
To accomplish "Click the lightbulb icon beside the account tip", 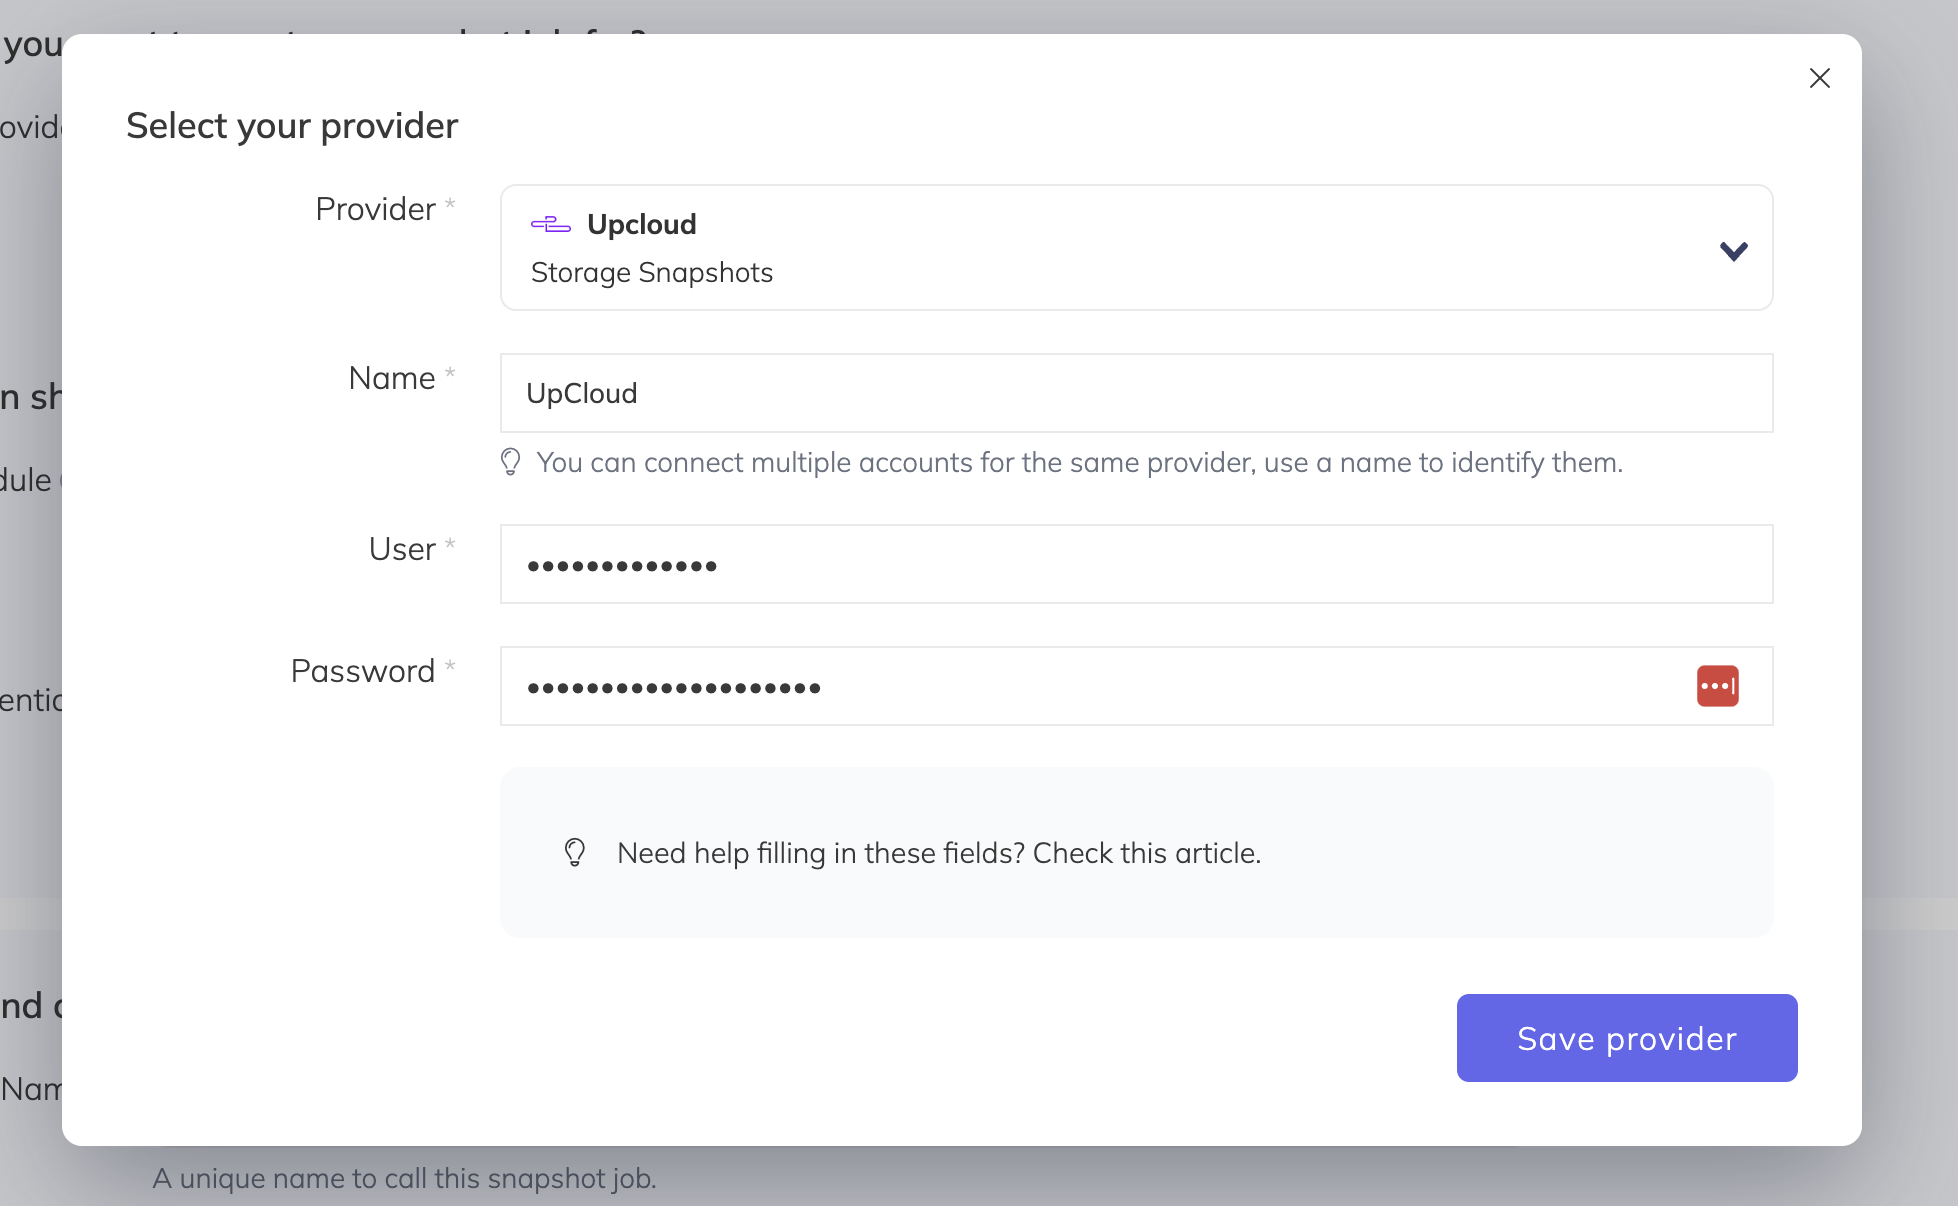I will click(511, 462).
